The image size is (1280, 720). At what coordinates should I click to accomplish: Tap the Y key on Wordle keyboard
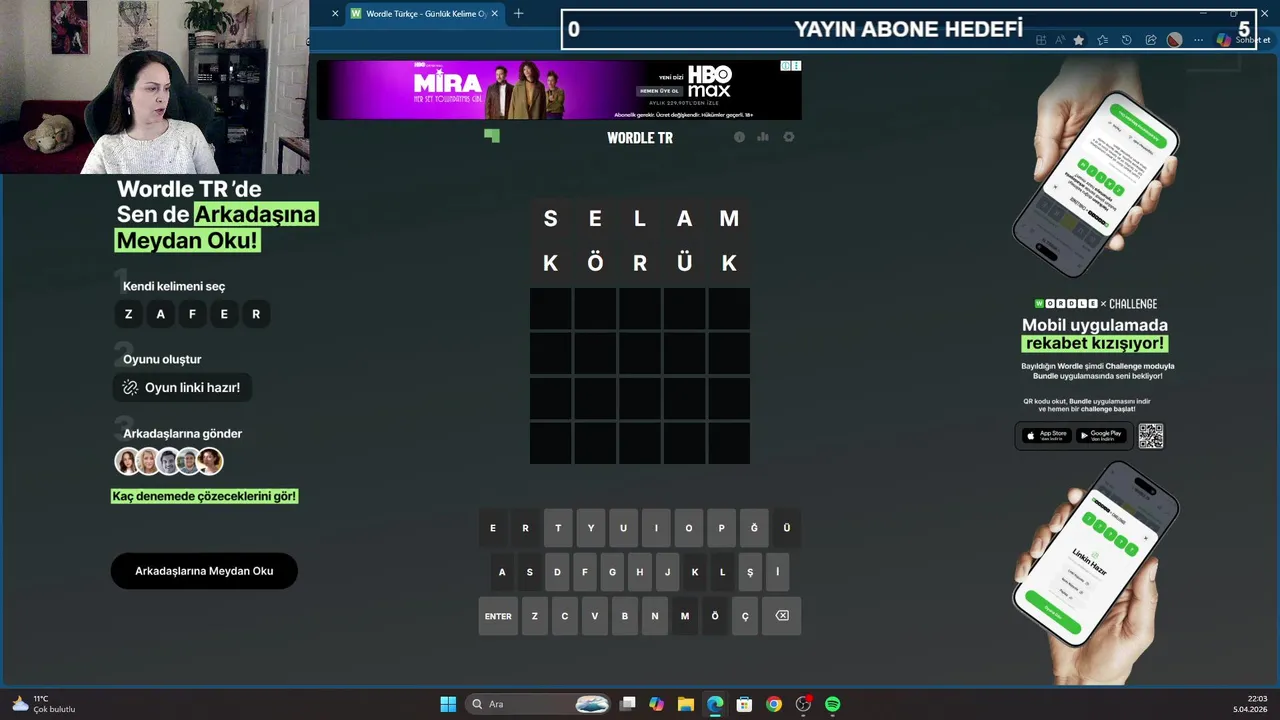point(591,528)
